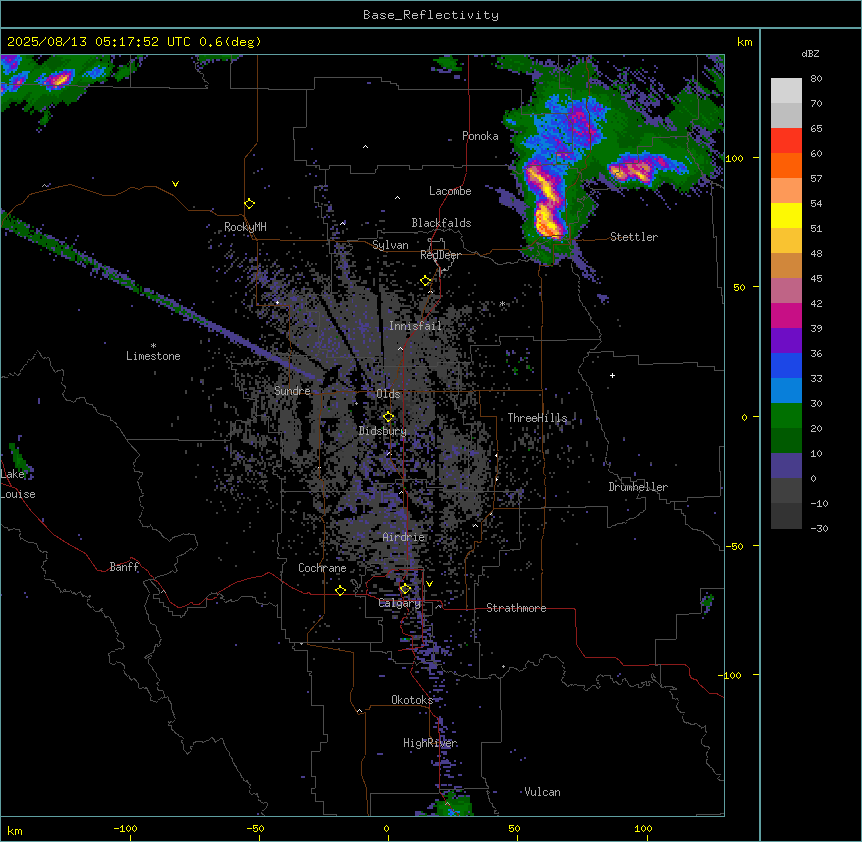Viewport: 862px width, 842px height.
Task: Click the dBZ legend heading
Action: [x=810, y=53]
